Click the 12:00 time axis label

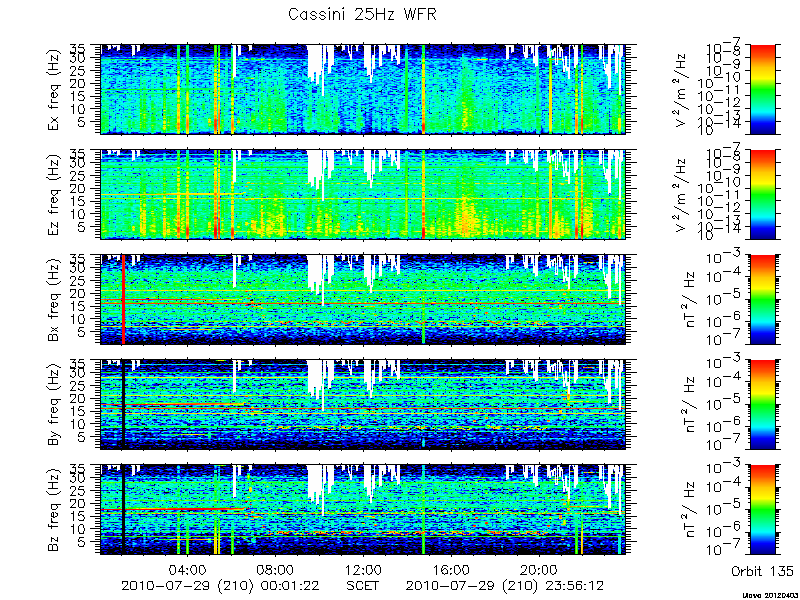pyautogui.click(x=363, y=570)
